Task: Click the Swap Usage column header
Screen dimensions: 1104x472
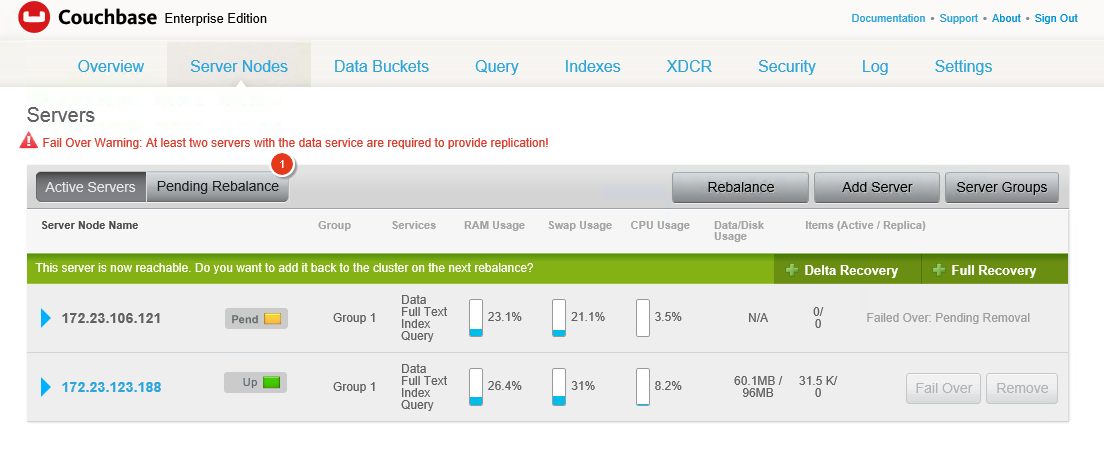Action: (580, 225)
